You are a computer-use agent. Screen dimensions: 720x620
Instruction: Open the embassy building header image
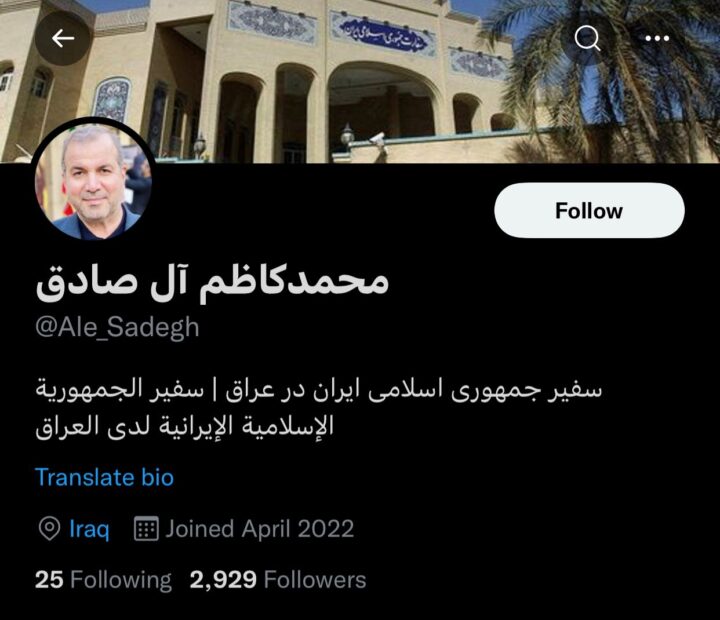(360, 81)
